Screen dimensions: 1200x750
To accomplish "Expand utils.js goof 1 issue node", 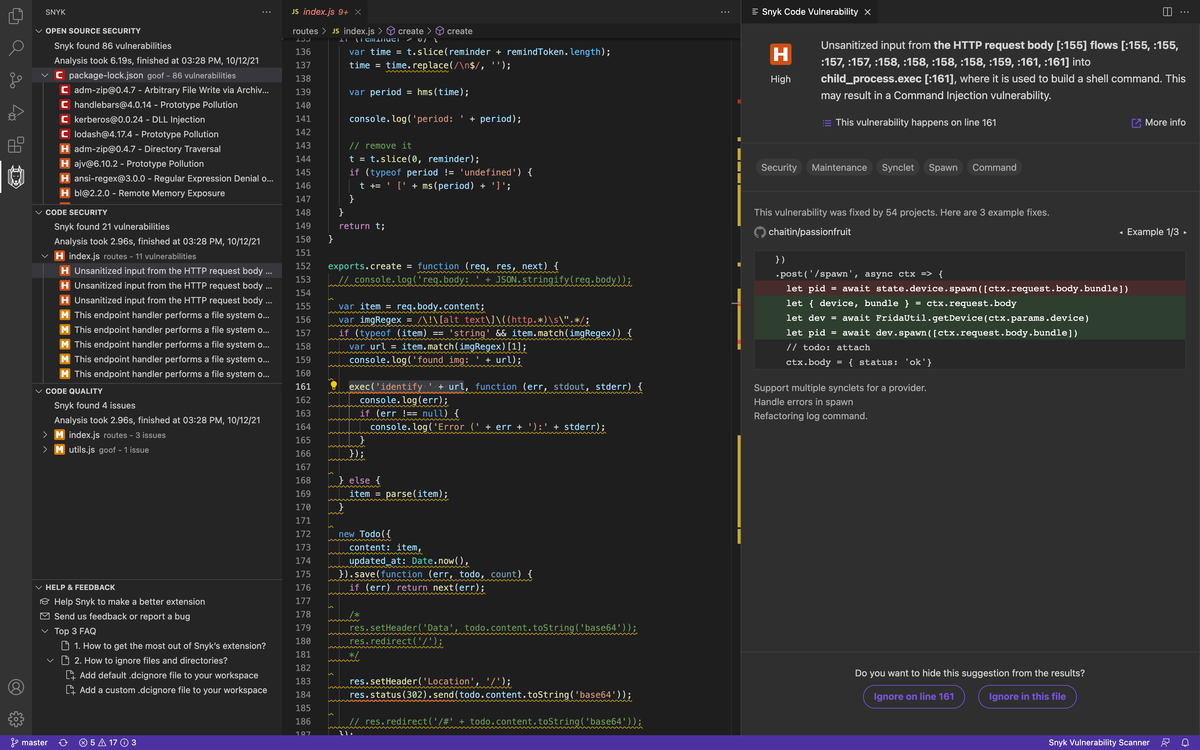I will coord(47,450).
